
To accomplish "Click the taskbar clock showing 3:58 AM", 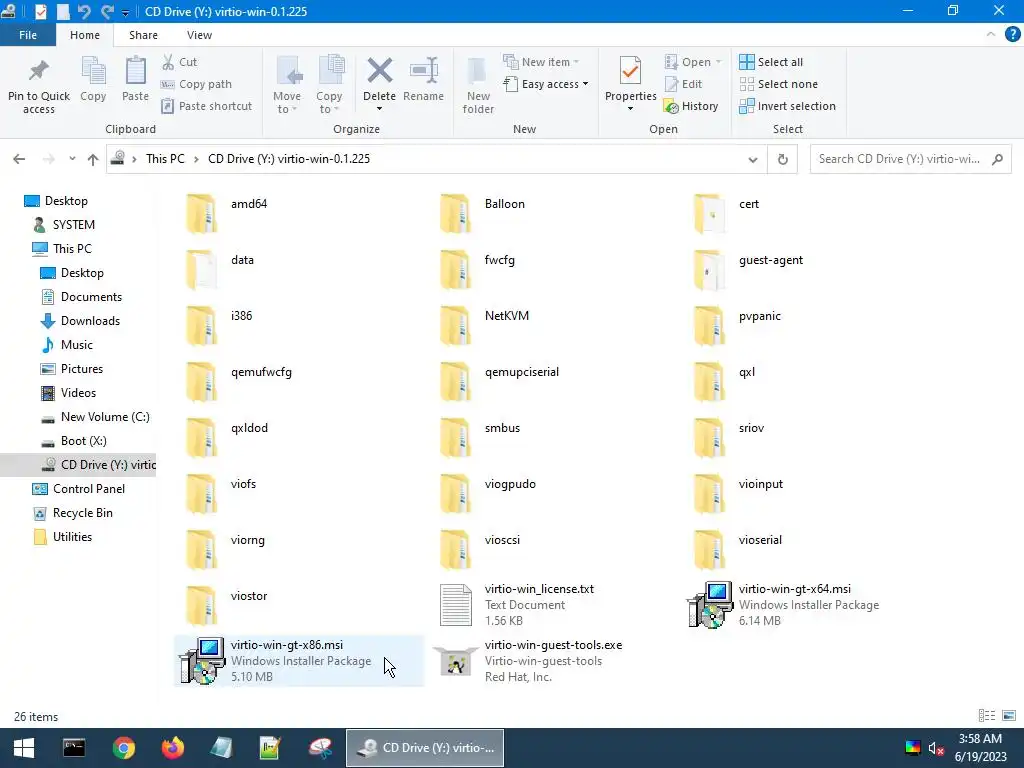I will 980,748.
